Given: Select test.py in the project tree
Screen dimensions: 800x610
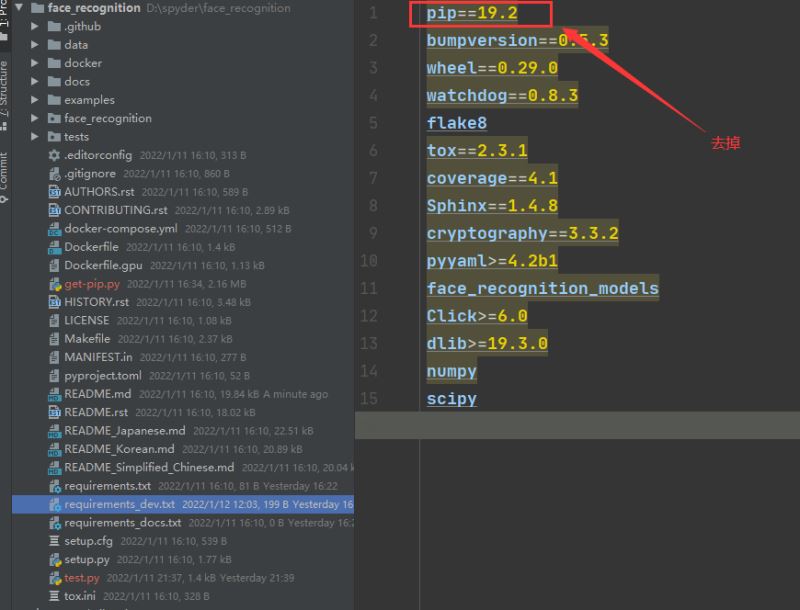Looking at the screenshot, I should pos(81,578).
